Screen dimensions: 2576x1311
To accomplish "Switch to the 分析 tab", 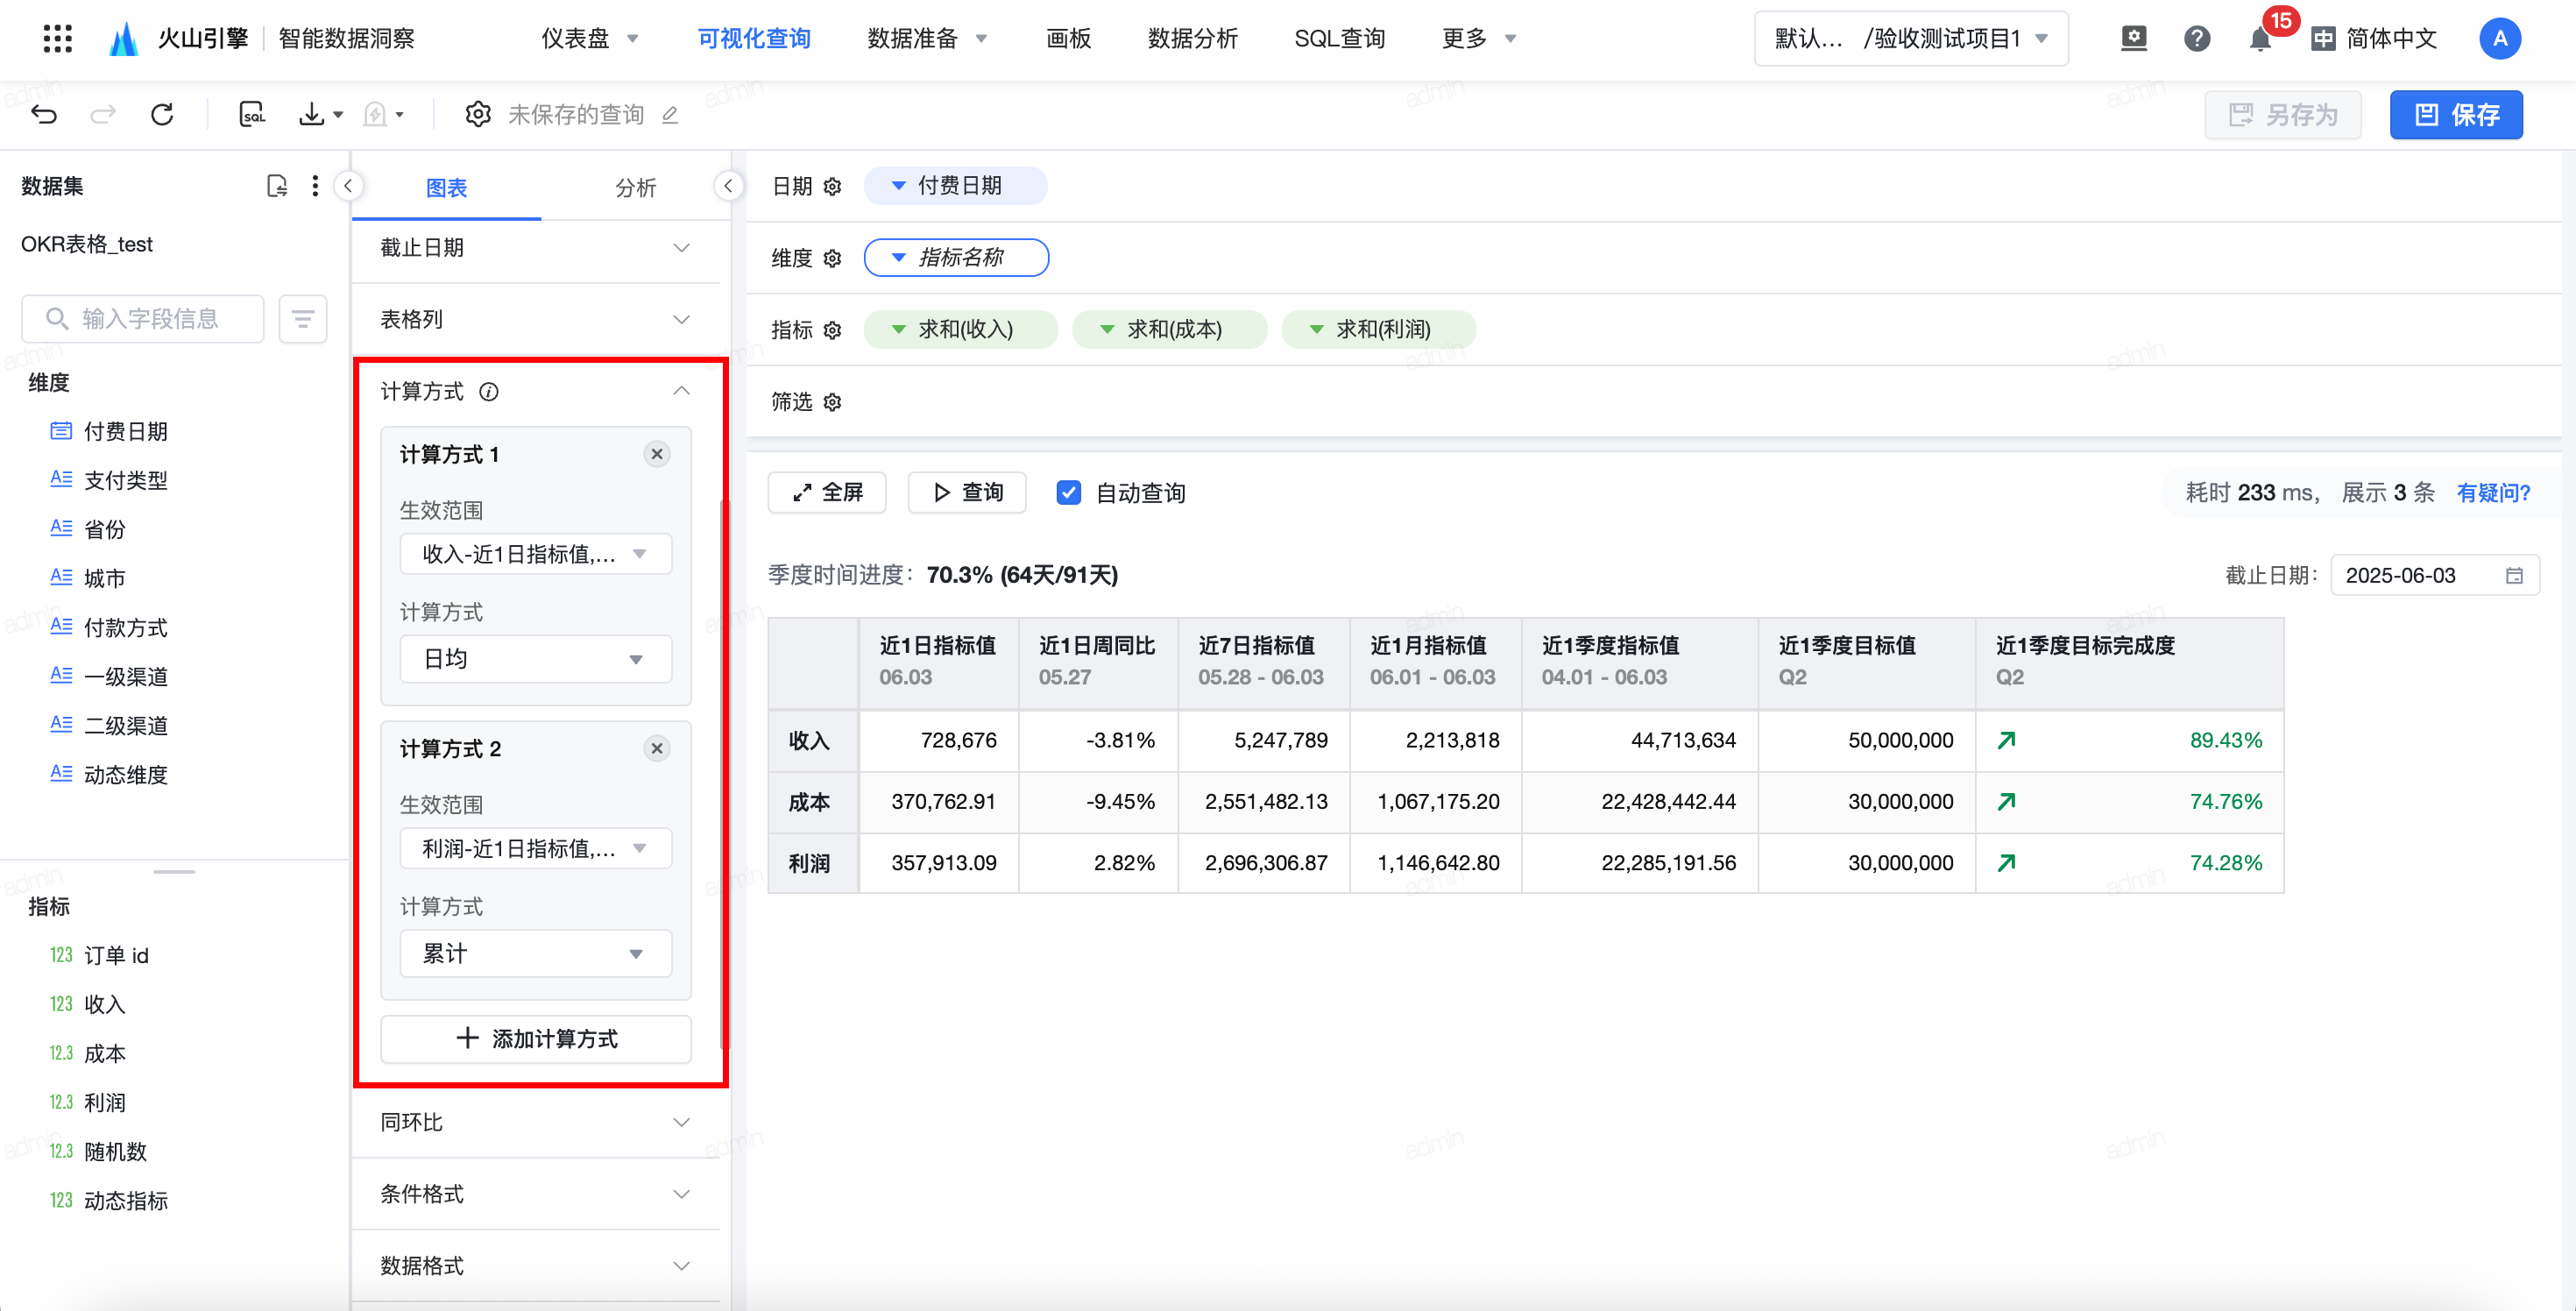I will tap(635, 188).
